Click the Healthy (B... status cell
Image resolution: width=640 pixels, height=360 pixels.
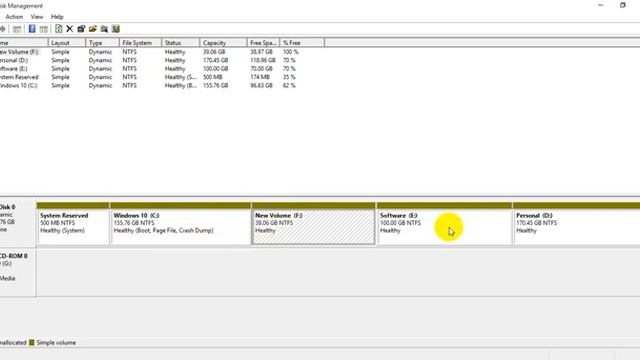(180, 85)
